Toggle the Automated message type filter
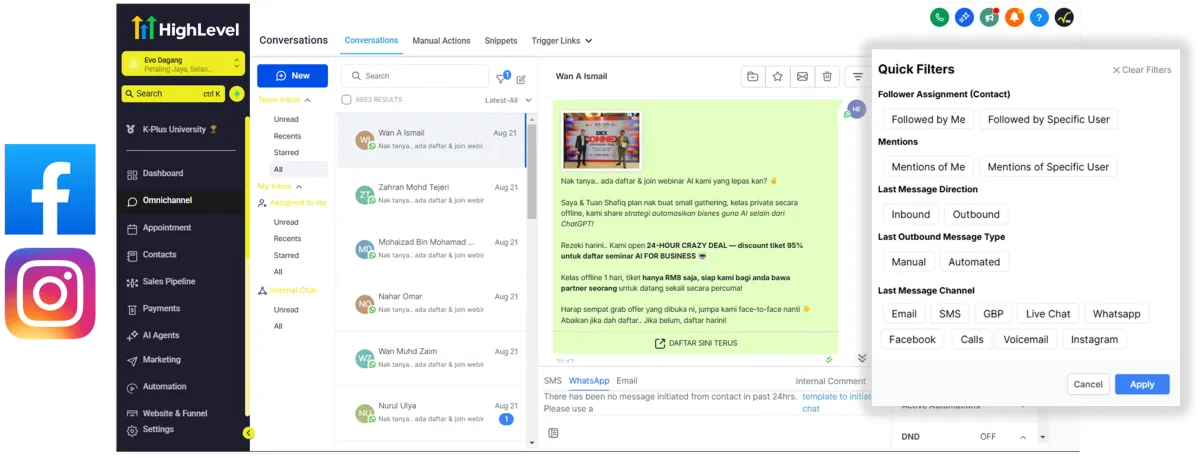1200x458 pixels. pos(974,262)
